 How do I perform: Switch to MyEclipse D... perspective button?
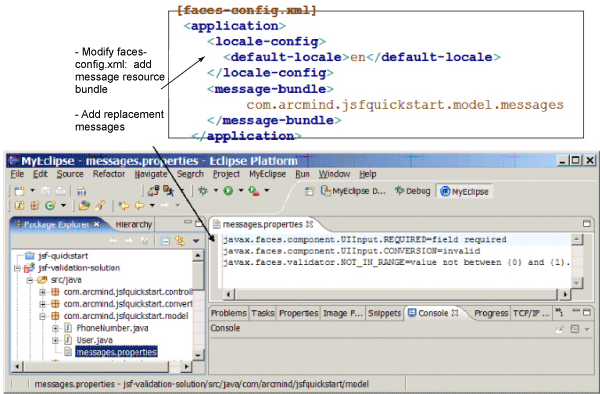coord(353,191)
